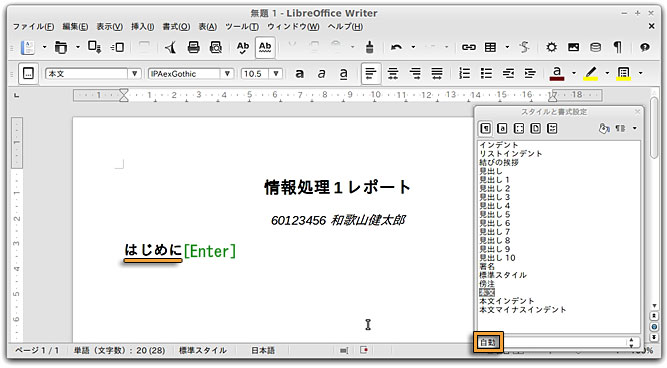Show Frame Styles in the styles panel
Image resolution: width=667 pixels, height=368 pixels.
coord(519,128)
